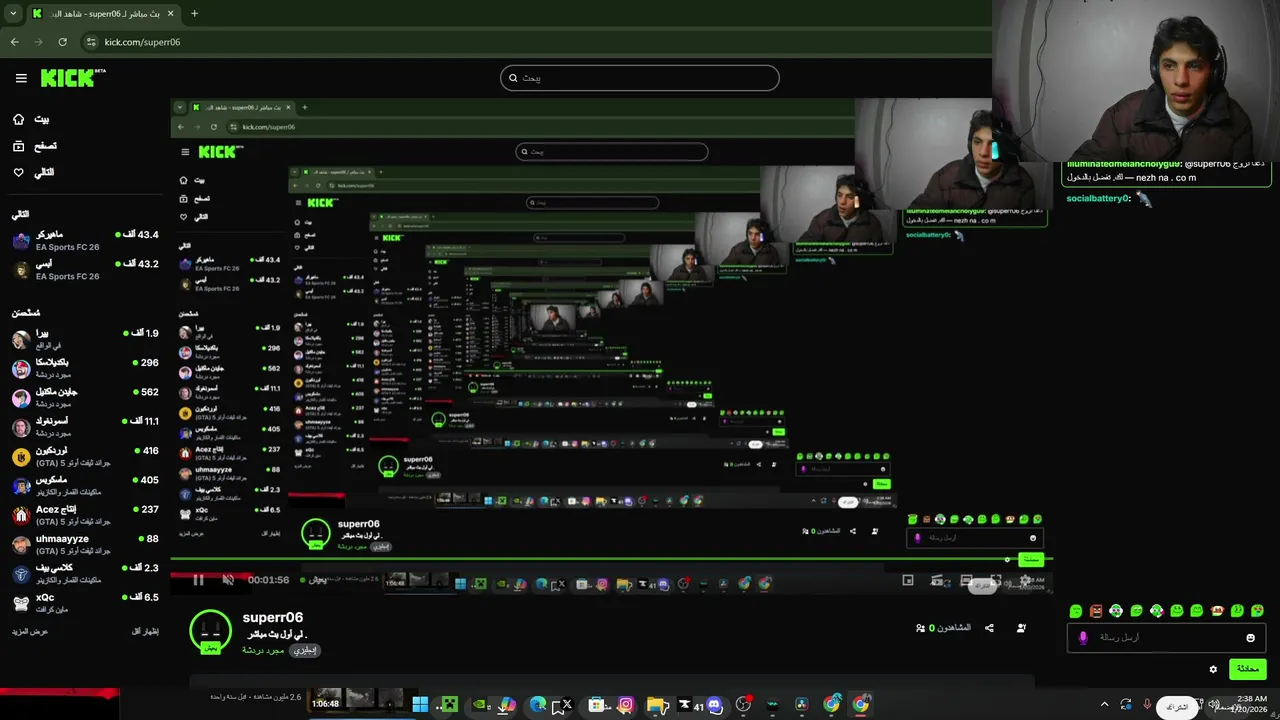Enter fullscreen on the video player
Image resolution: width=1280 pixels, height=720 pixels.
click(x=995, y=580)
